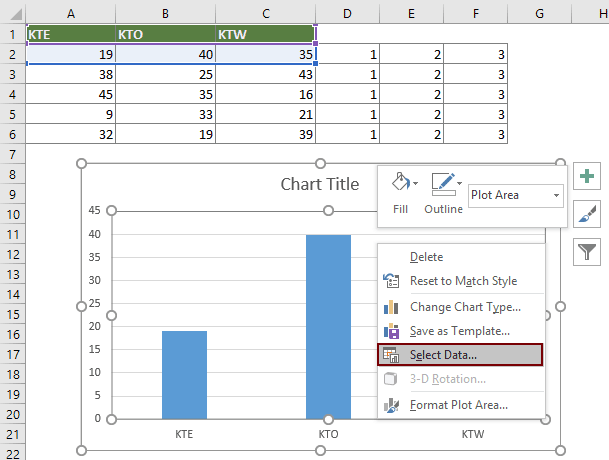This screenshot has width=609, height=460.
Task: Click the KTW axis label
Action: click(x=473, y=434)
